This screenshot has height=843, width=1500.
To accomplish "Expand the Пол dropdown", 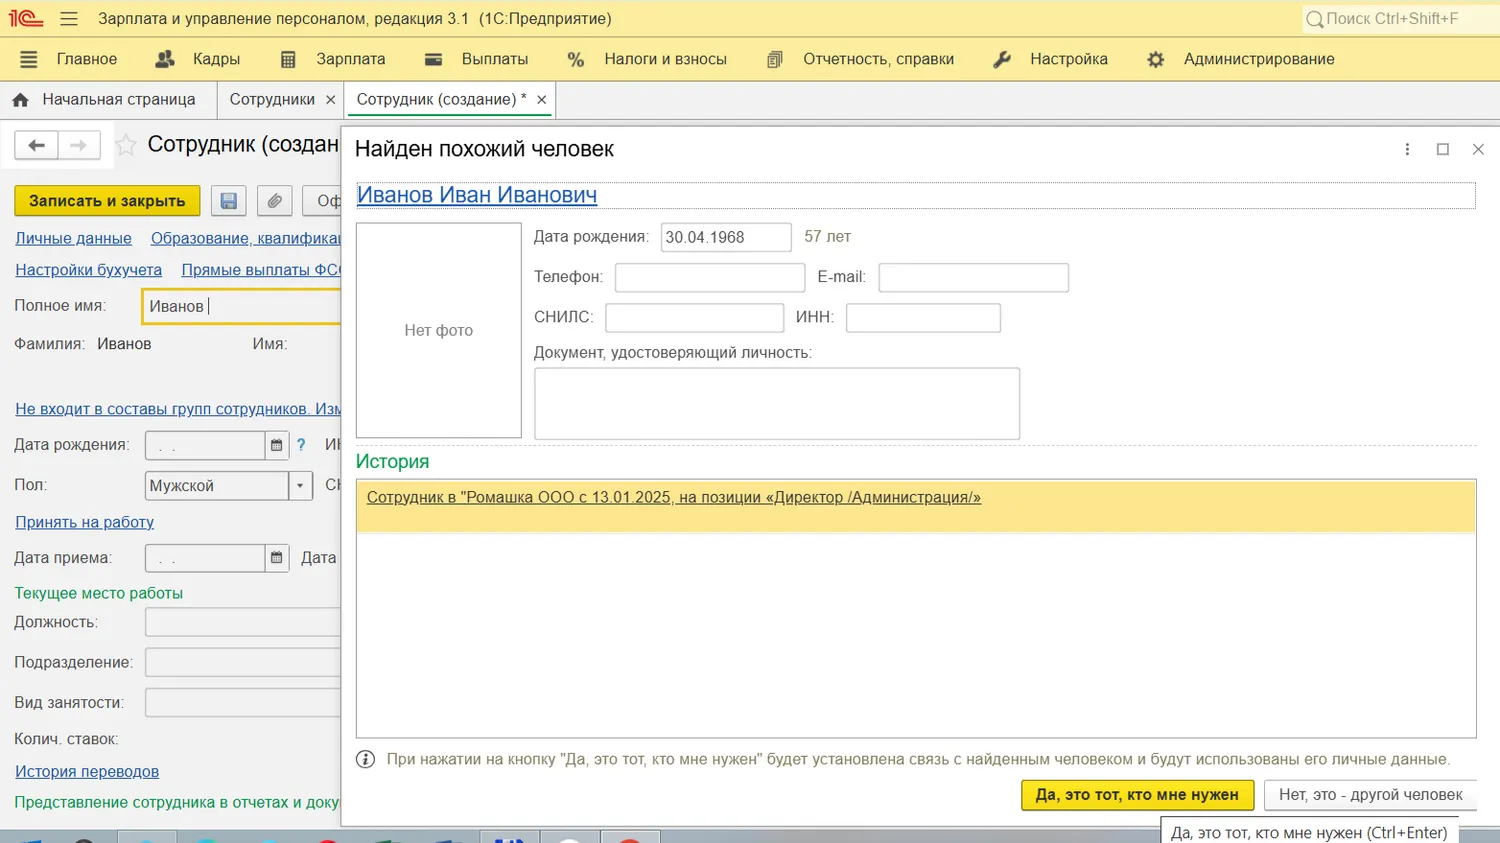I will click(x=300, y=486).
